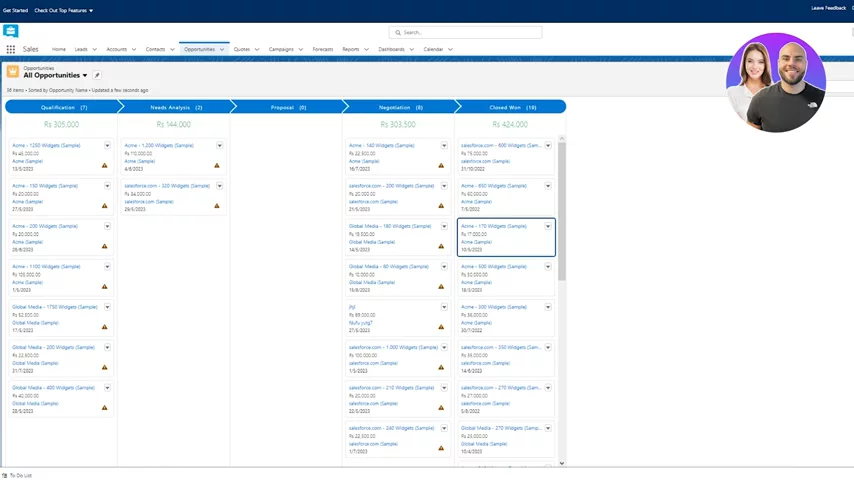Open actions menu on Acme - 170 Widgets card
854x480 pixels.
[548, 226]
